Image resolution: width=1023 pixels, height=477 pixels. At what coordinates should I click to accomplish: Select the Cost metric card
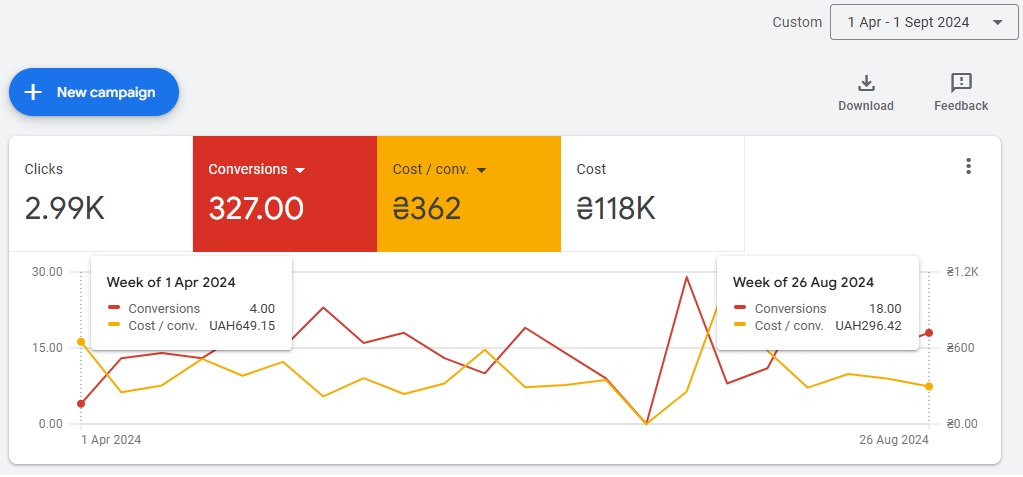tap(652, 194)
